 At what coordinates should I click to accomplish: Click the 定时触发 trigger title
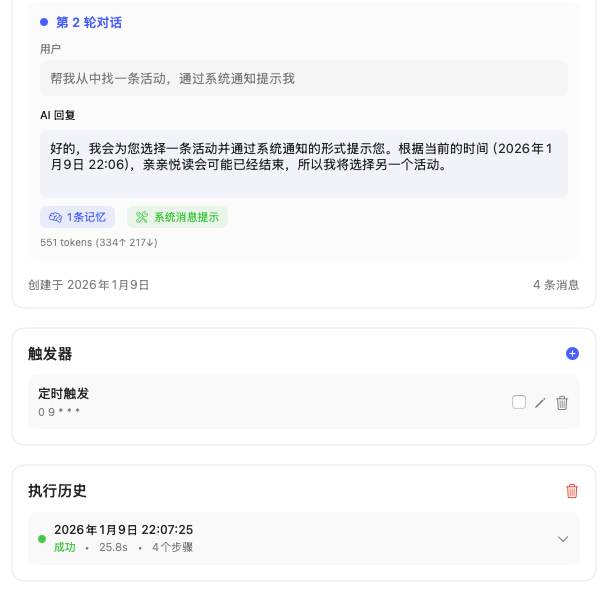tap(63, 393)
